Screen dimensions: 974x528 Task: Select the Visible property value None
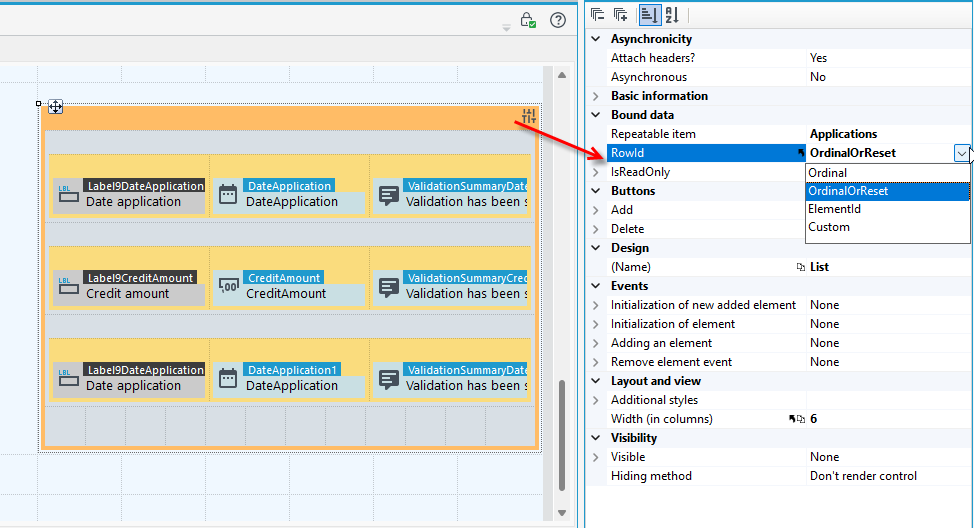[824, 457]
